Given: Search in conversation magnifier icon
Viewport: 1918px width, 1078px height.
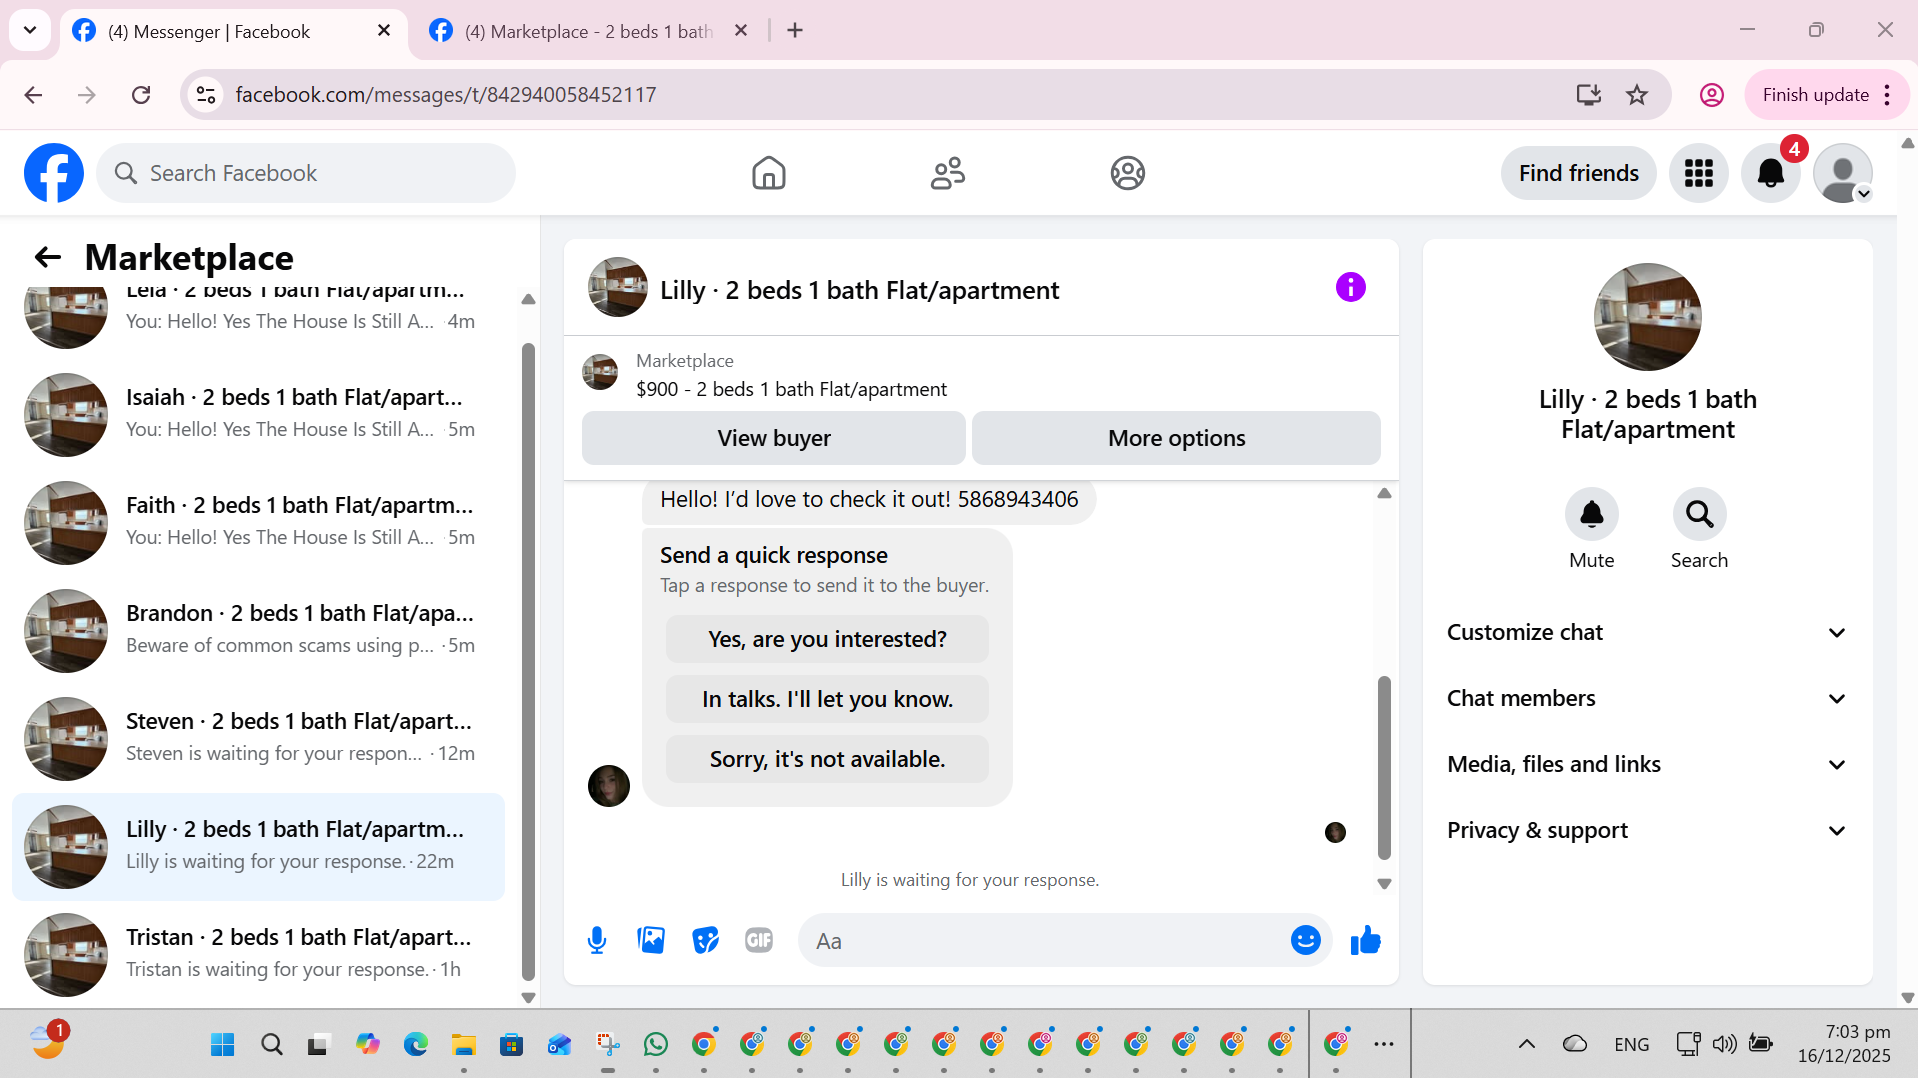Looking at the screenshot, I should click(x=1699, y=514).
